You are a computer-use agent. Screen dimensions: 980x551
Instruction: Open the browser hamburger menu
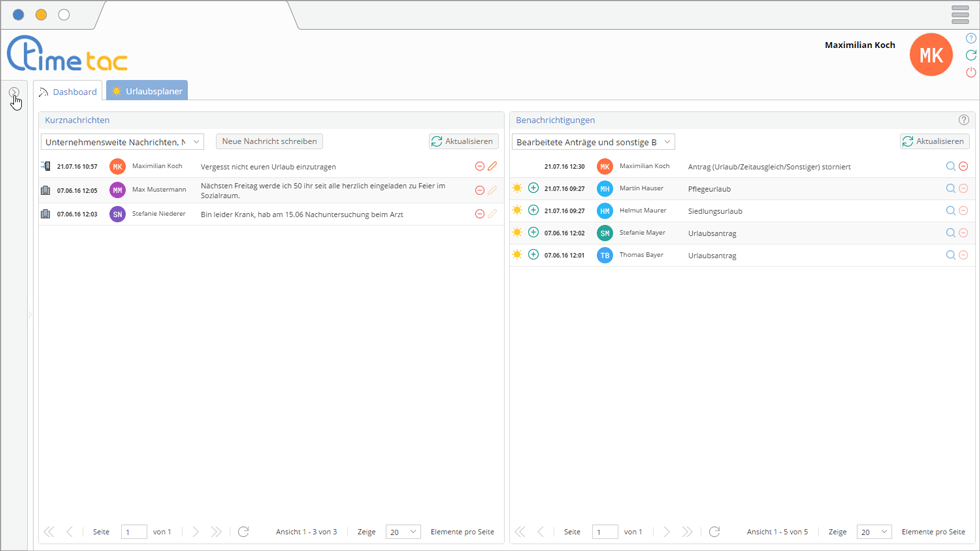tap(960, 14)
